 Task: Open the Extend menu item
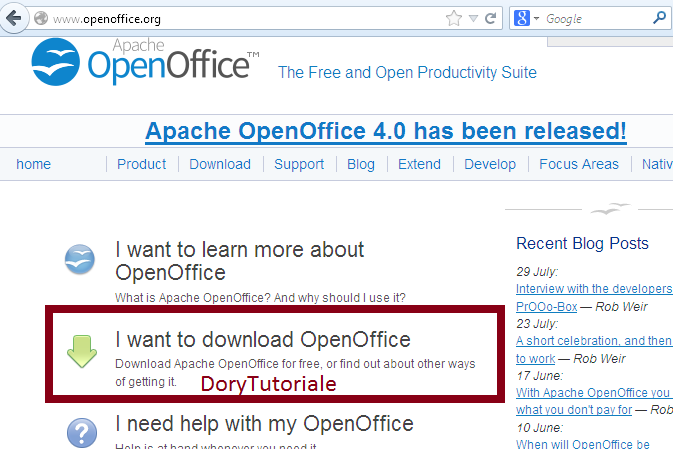pyautogui.click(x=419, y=164)
